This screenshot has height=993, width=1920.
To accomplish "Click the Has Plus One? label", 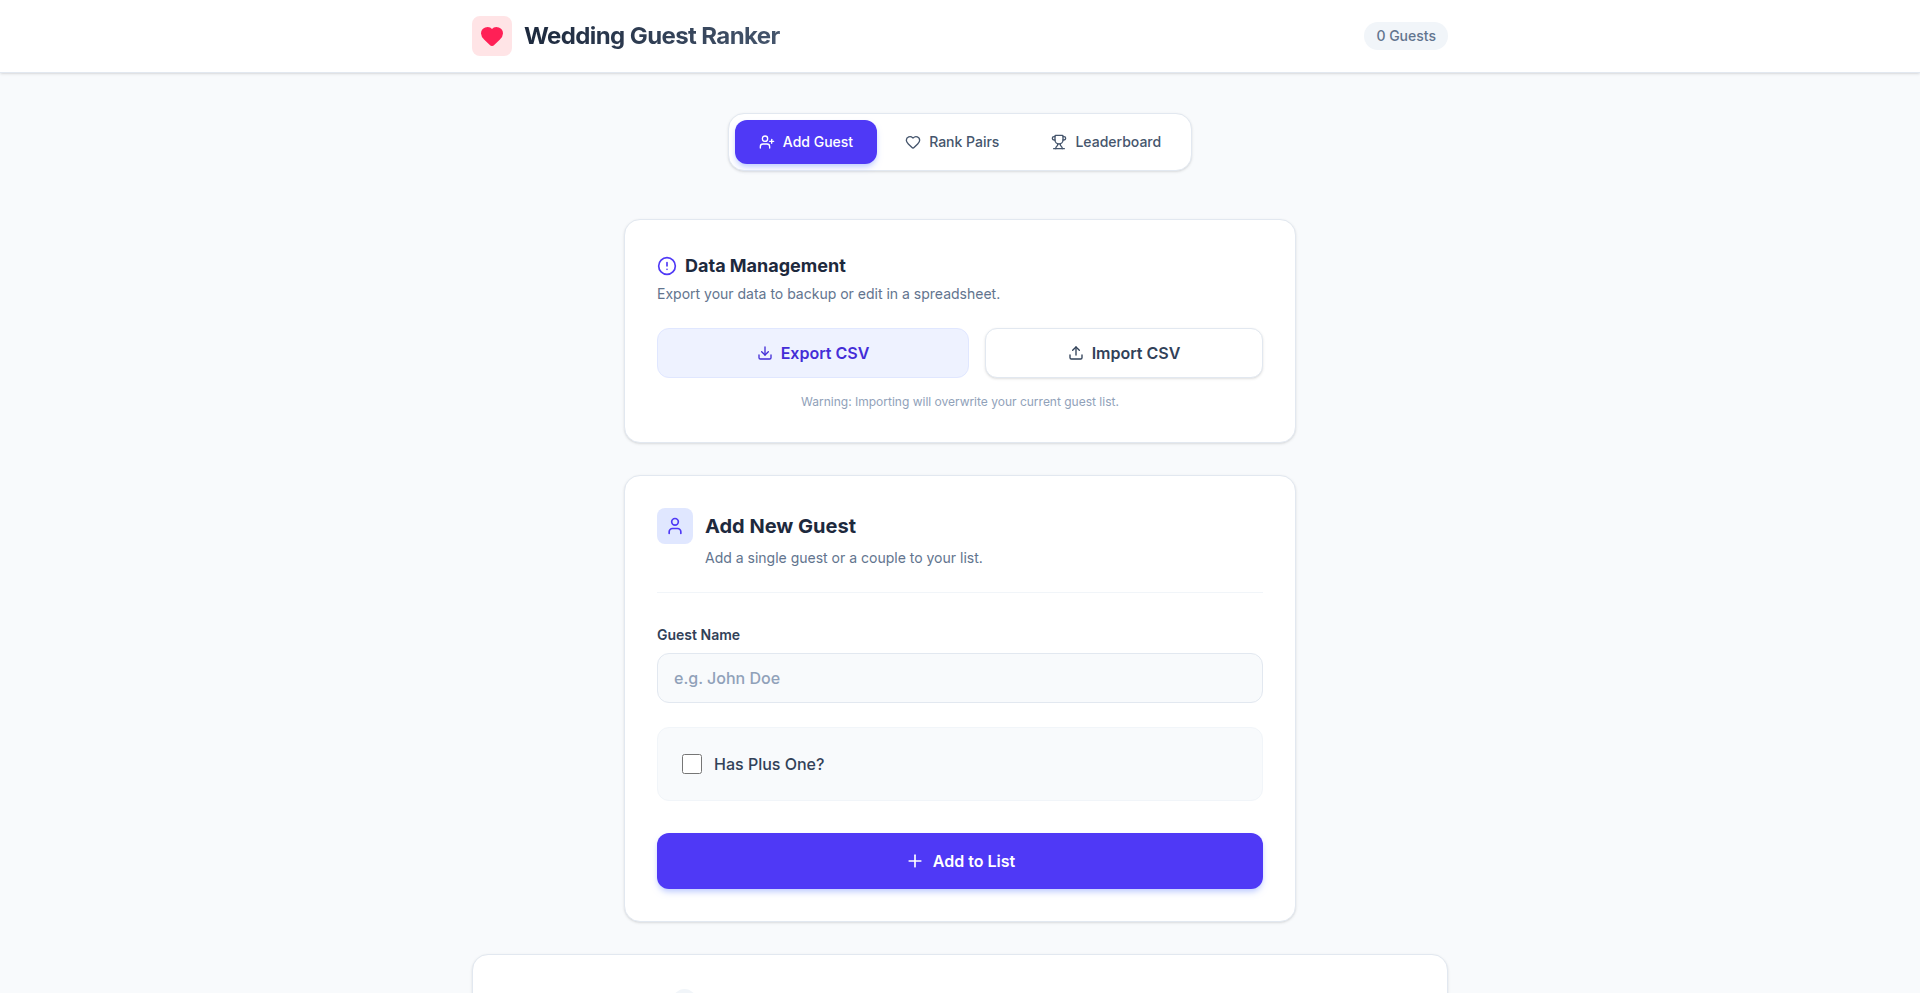I will [769, 764].
